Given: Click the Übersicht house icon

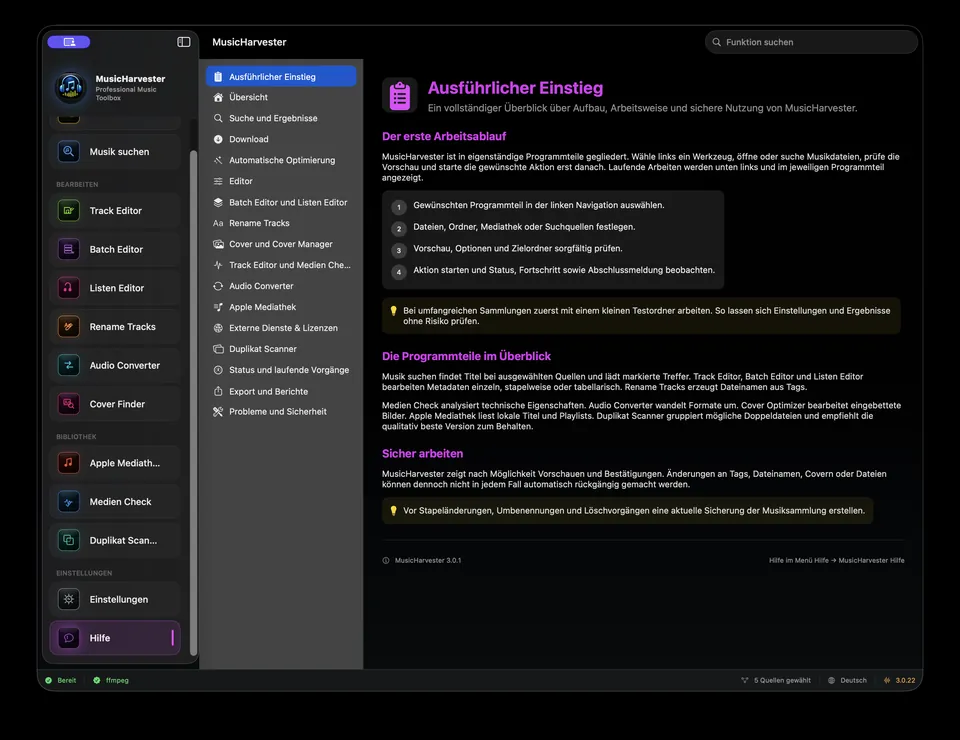Looking at the screenshot, I should tap(218, 97).
